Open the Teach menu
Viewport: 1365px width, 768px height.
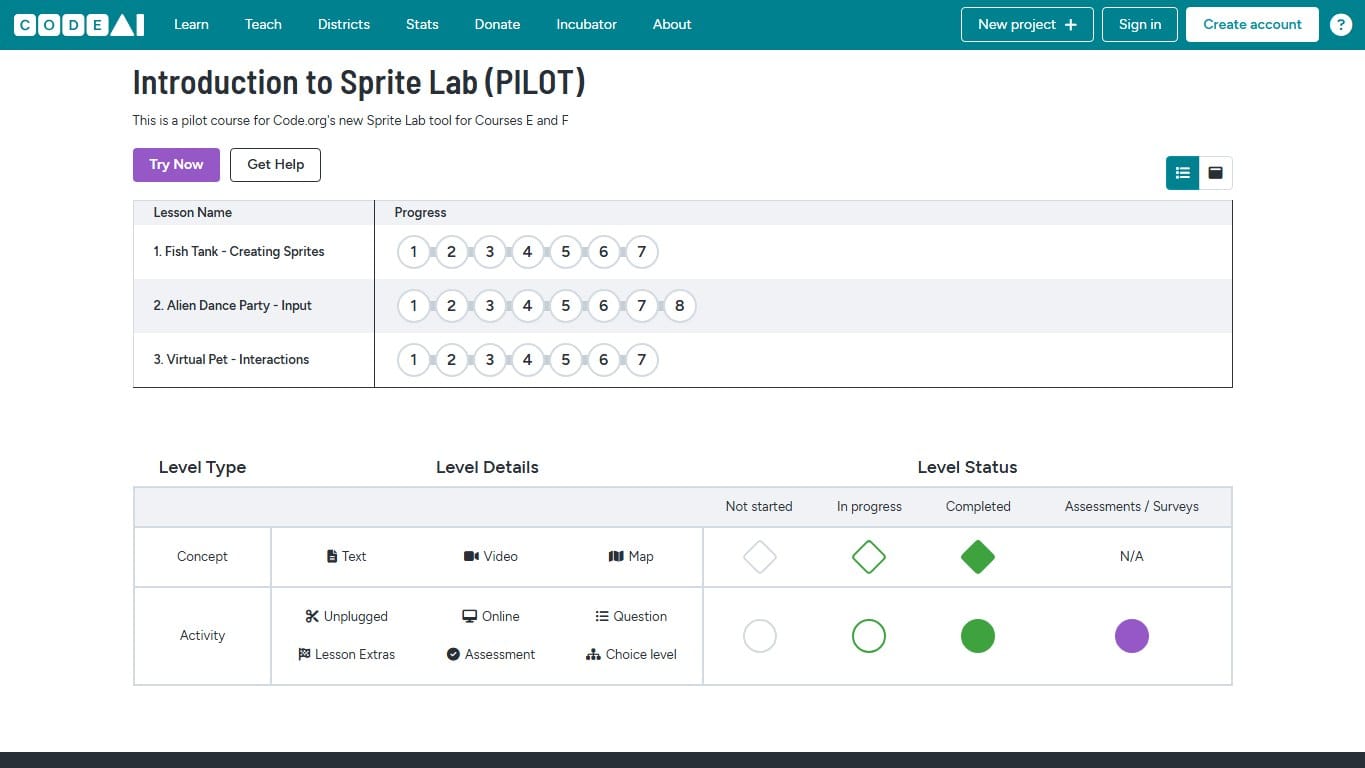coord(263,24)
